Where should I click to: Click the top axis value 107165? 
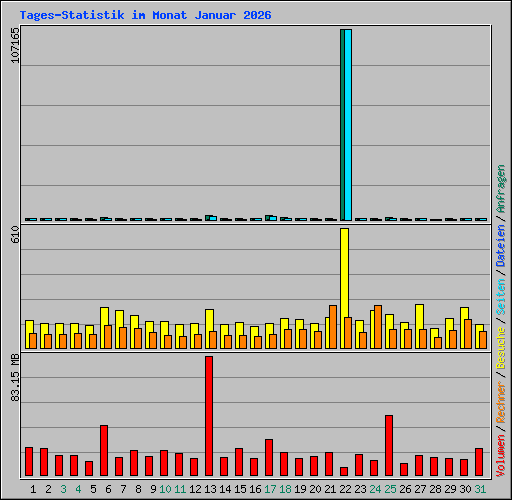15,46
